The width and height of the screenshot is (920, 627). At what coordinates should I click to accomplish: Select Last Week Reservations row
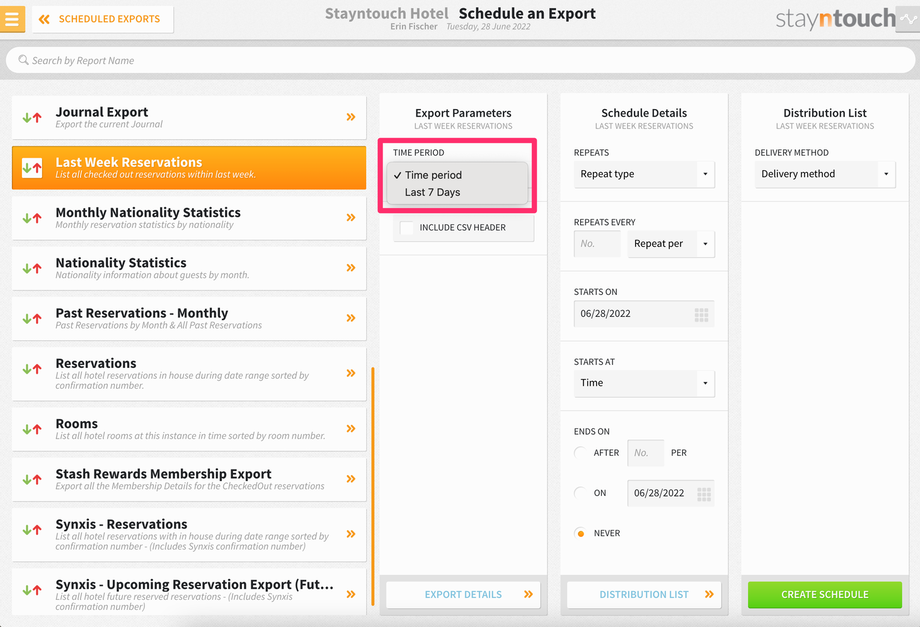pyautogui.click(x=189, y=168)
